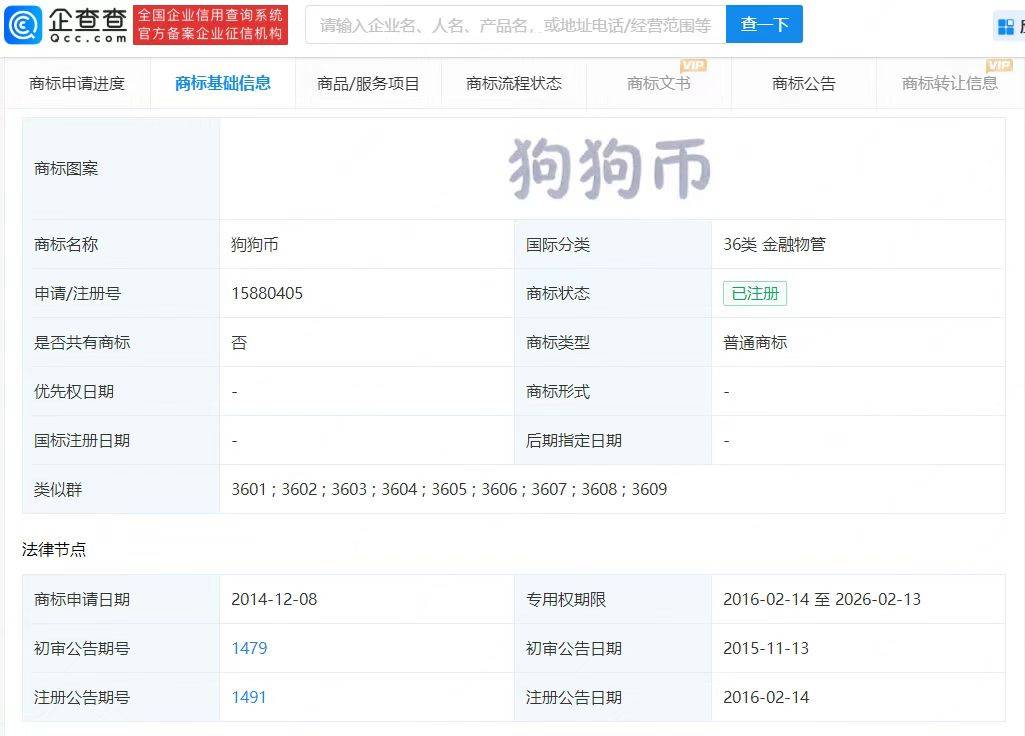1025x736 pixels.
Task: Click the red 全国企业信用查询系统 banner
Action: (x=211, y=25)
